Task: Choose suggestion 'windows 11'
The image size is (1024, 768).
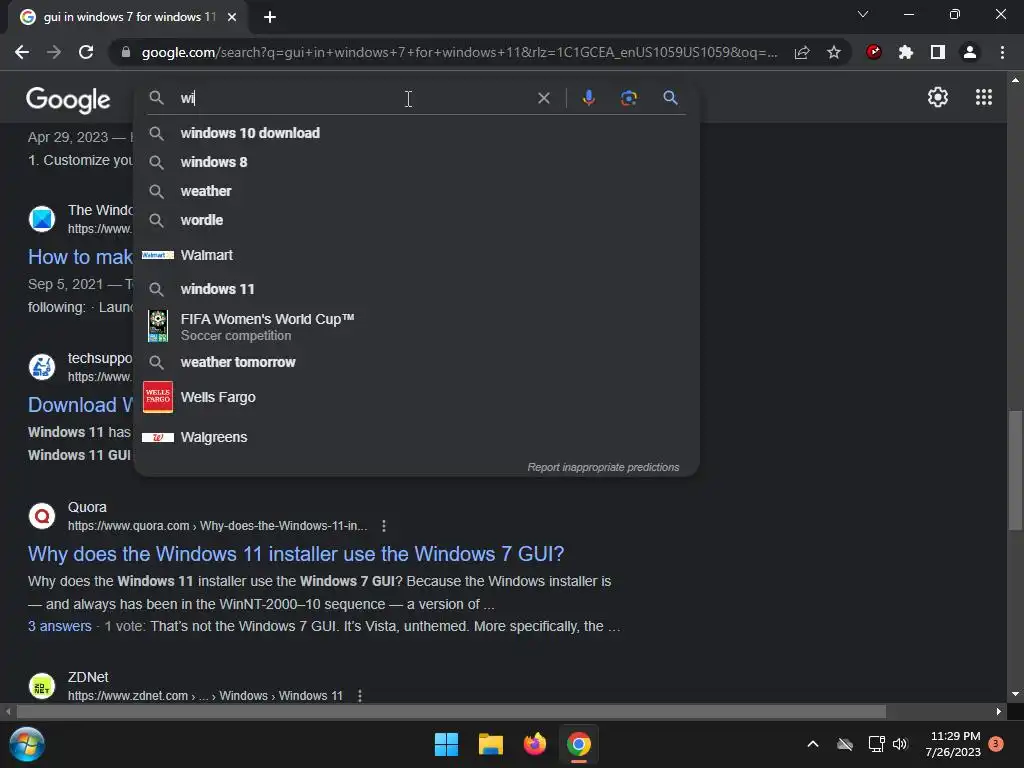Action: tap(417, 289)
